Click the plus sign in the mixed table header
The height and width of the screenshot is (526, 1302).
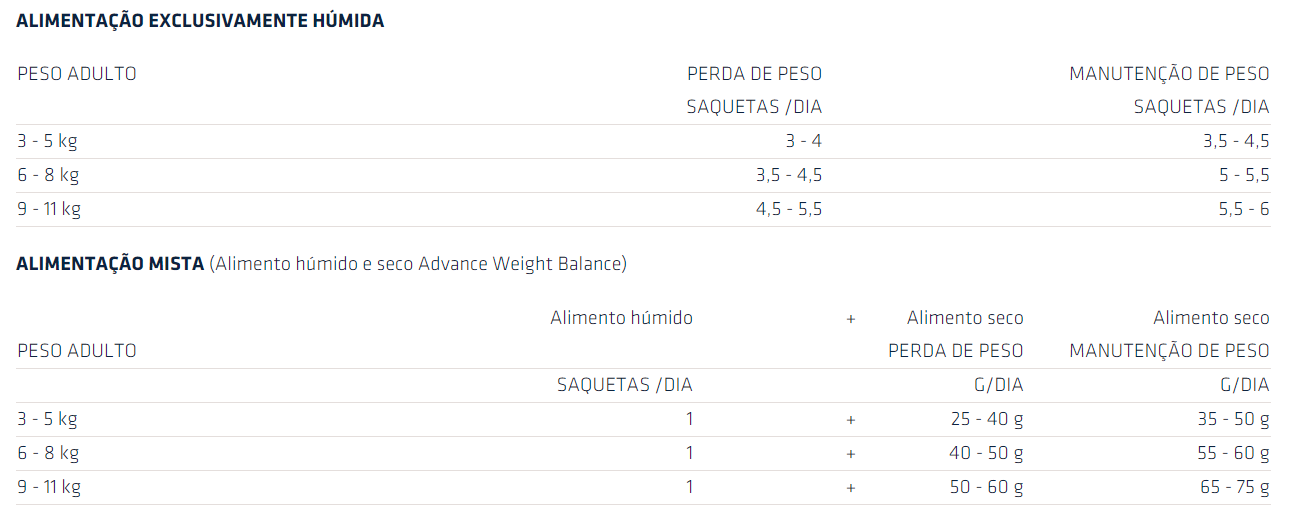pos(851,319)
